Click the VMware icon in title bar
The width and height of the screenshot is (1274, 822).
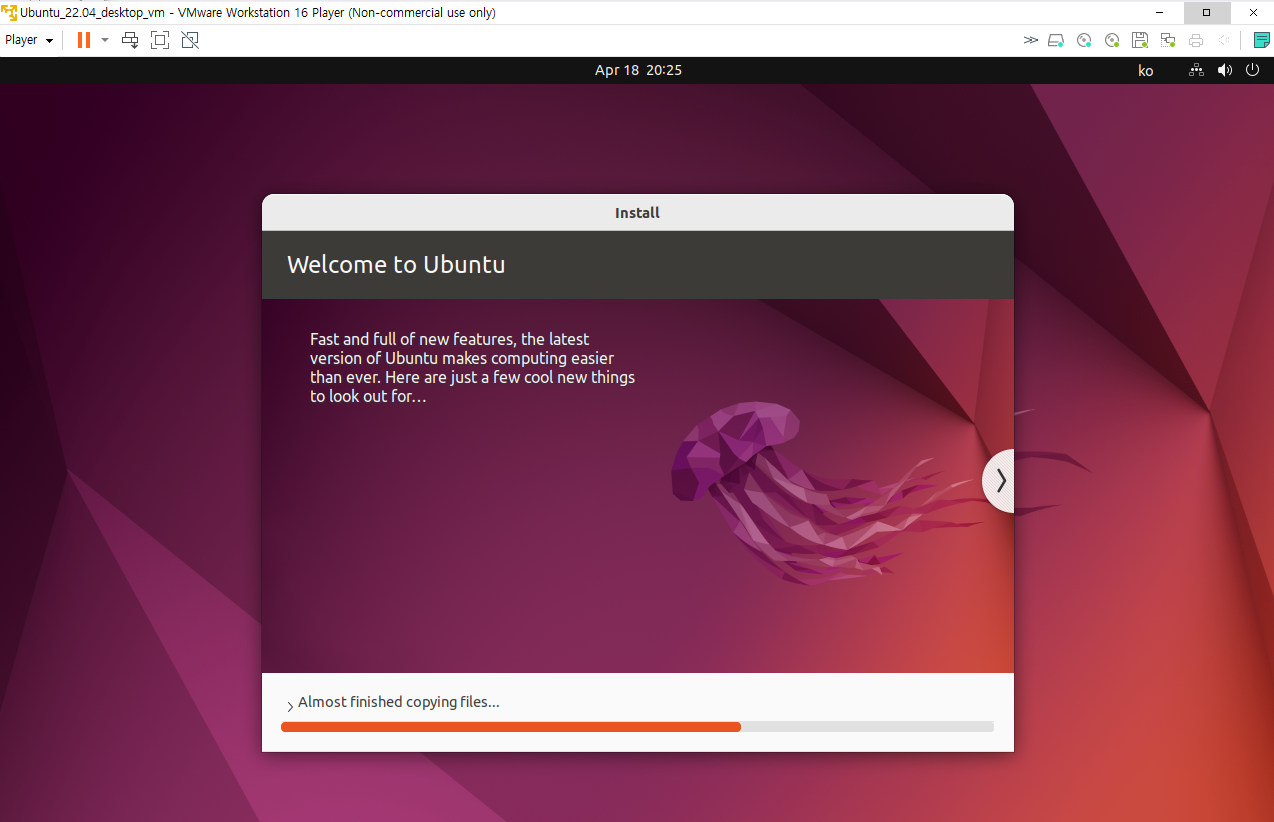(9, 13)
